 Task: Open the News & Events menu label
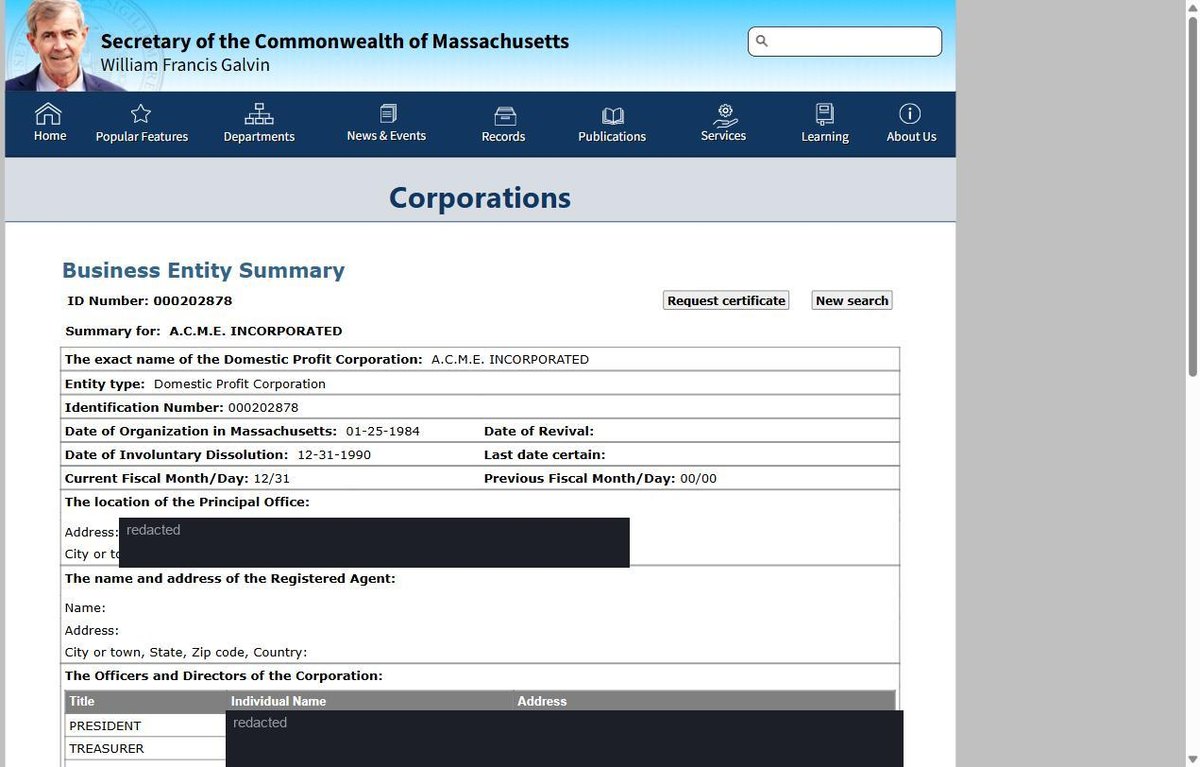(x=386, y=136)
